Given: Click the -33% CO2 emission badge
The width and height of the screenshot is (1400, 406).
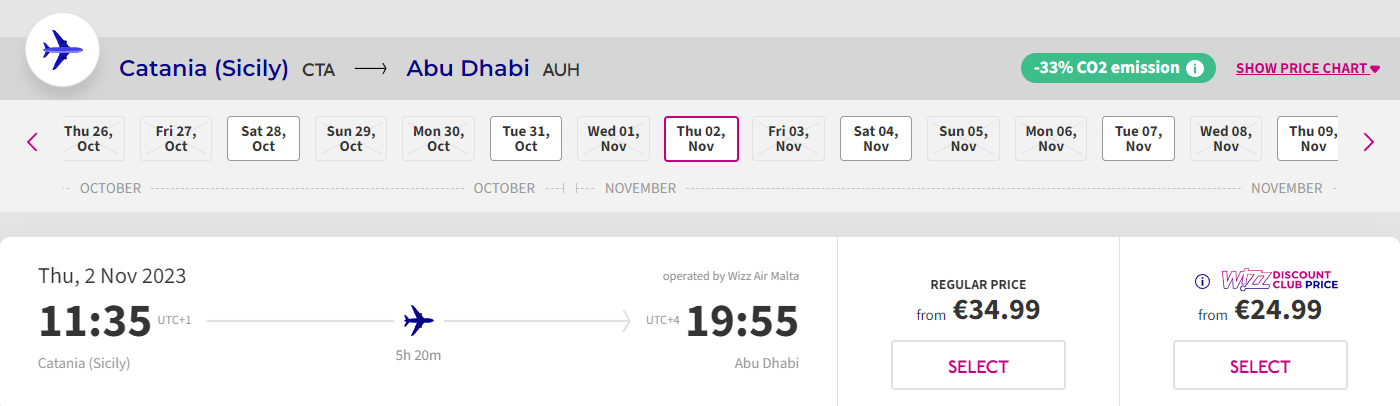Looking at the screenshot, I should 1118,68.
